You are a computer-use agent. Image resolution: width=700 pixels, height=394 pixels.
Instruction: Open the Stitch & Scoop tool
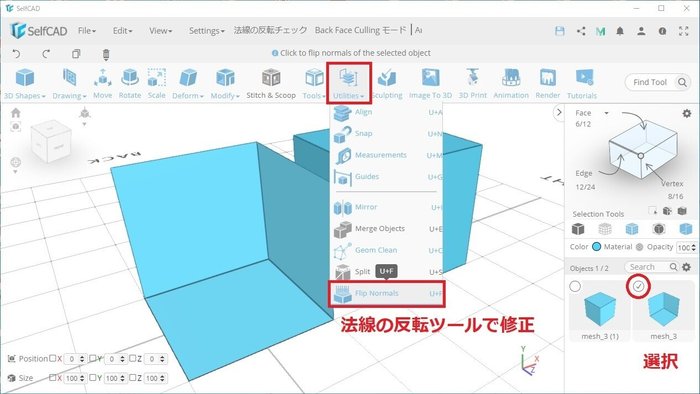pos(271,83)
